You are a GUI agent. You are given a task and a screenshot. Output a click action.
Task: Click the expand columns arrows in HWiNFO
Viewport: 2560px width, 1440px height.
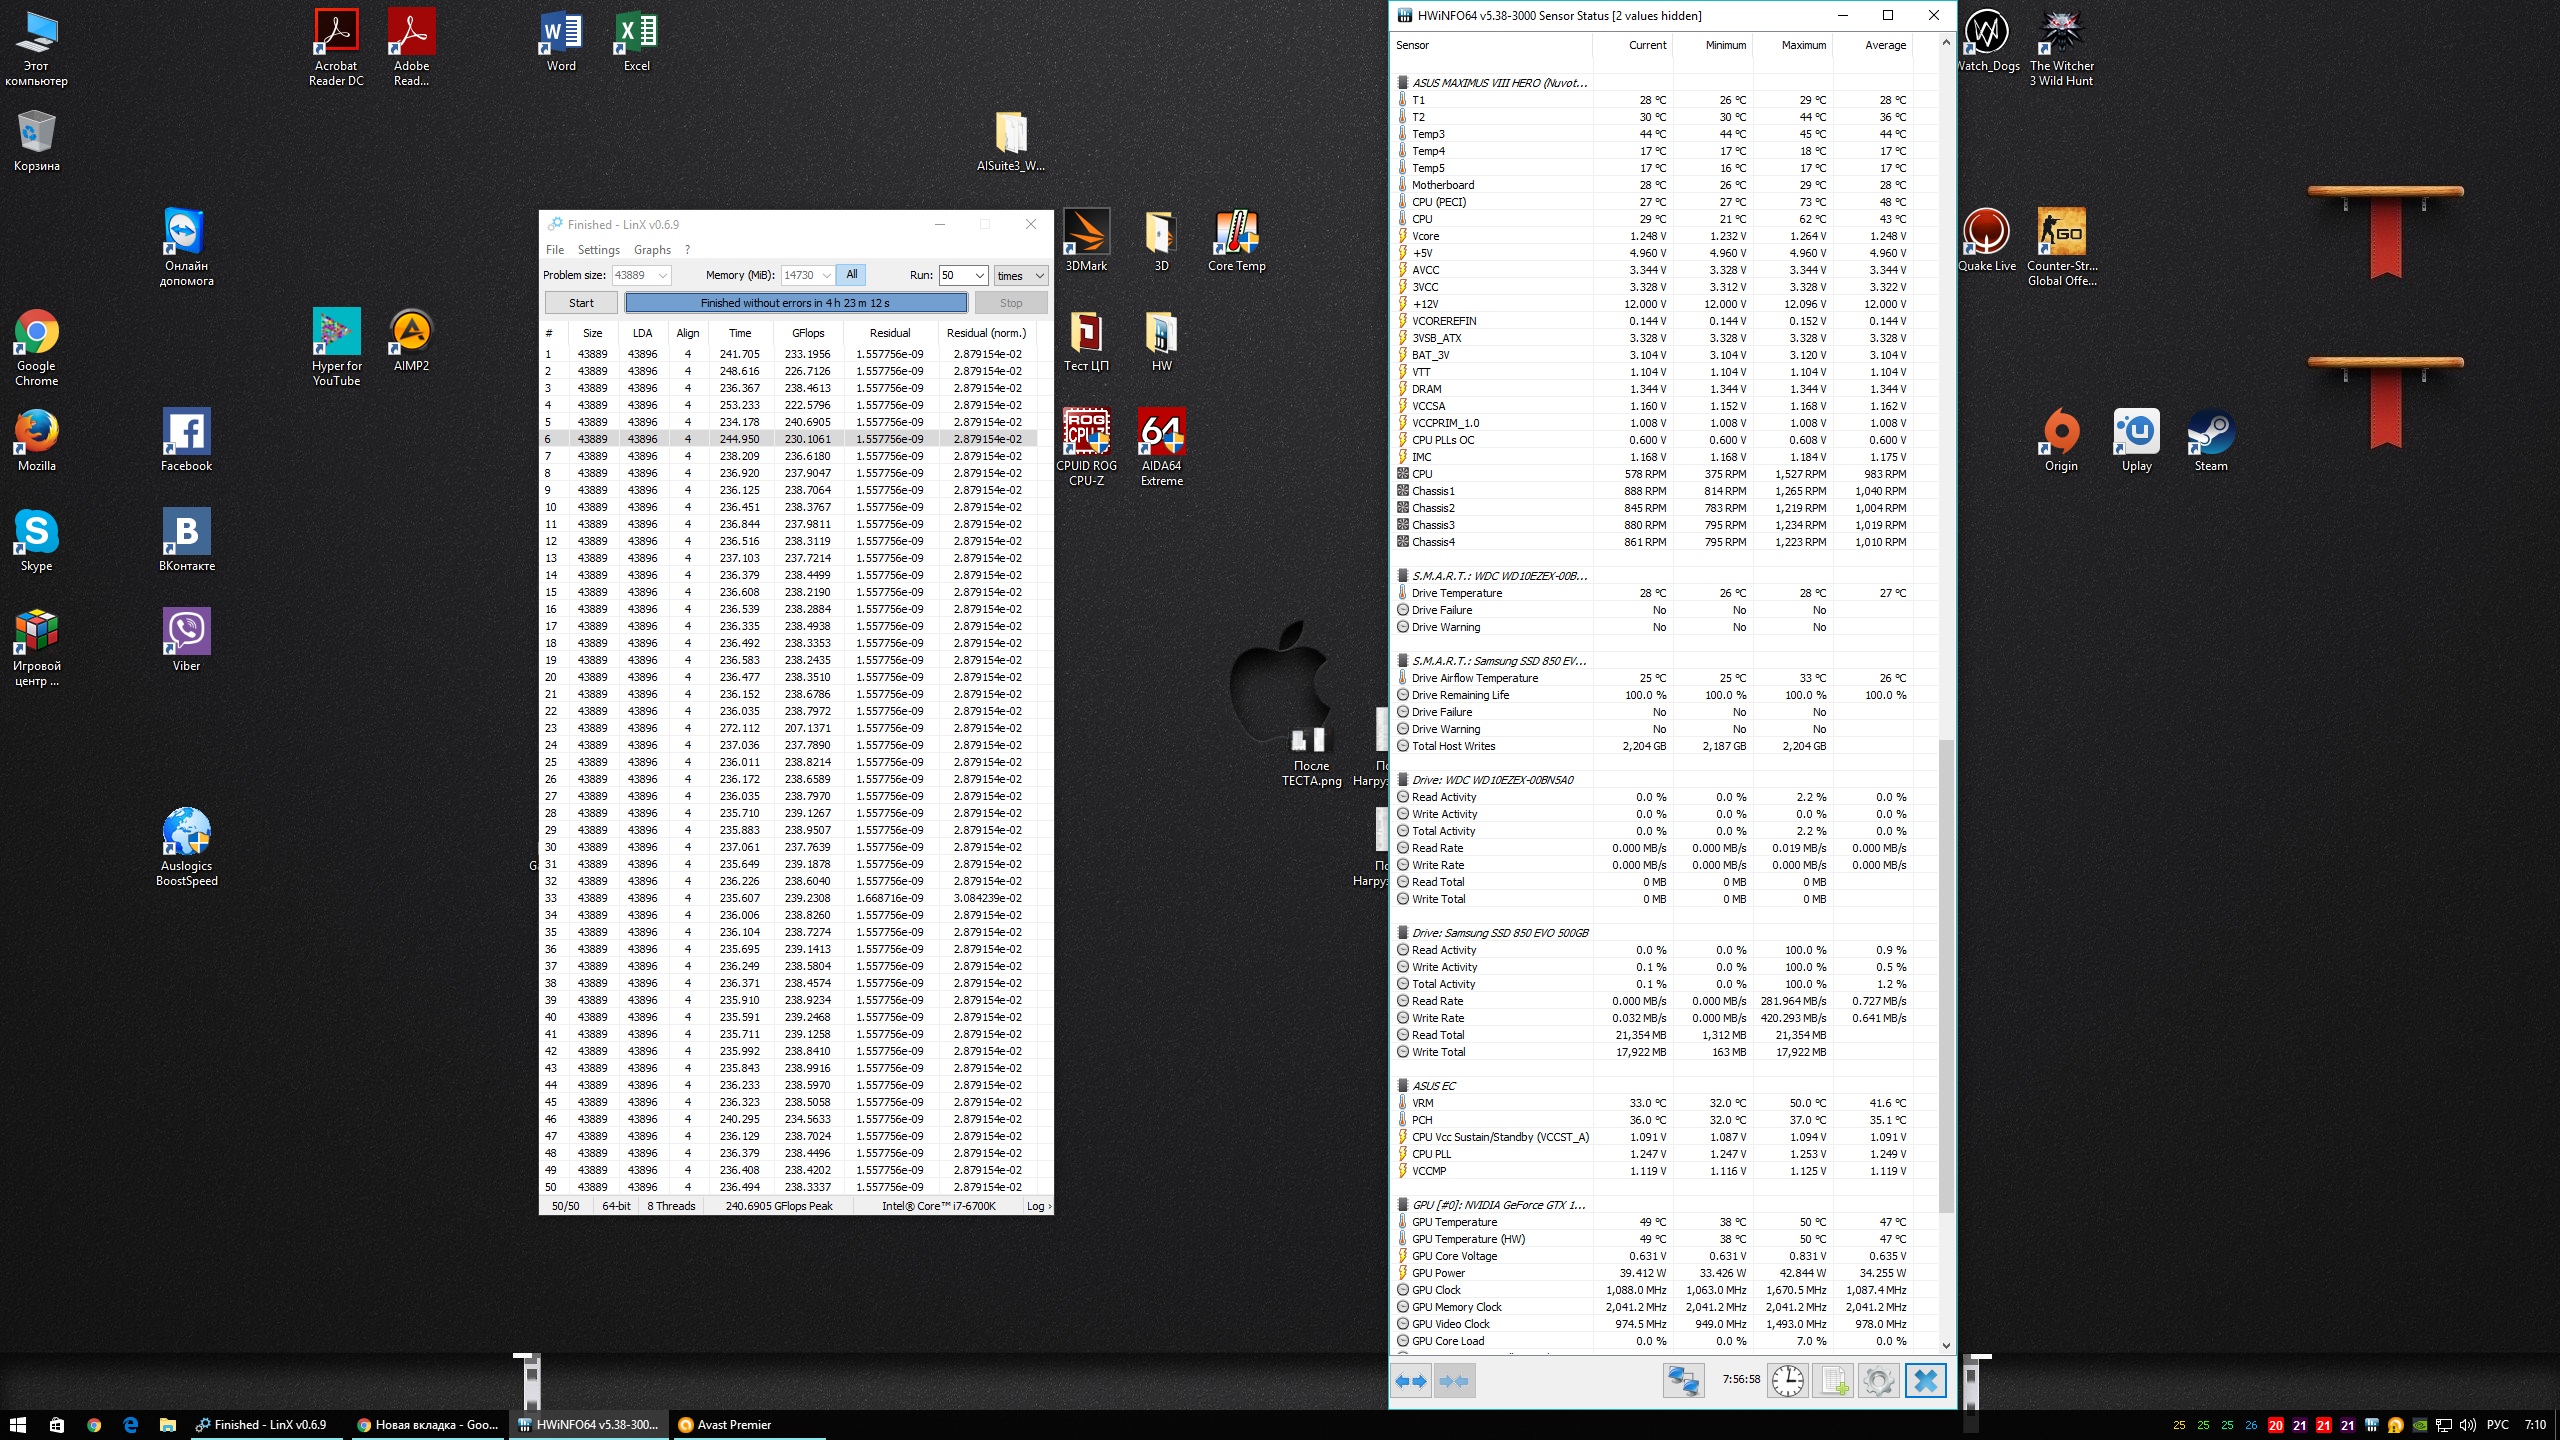click(x=1411, y=1381)
